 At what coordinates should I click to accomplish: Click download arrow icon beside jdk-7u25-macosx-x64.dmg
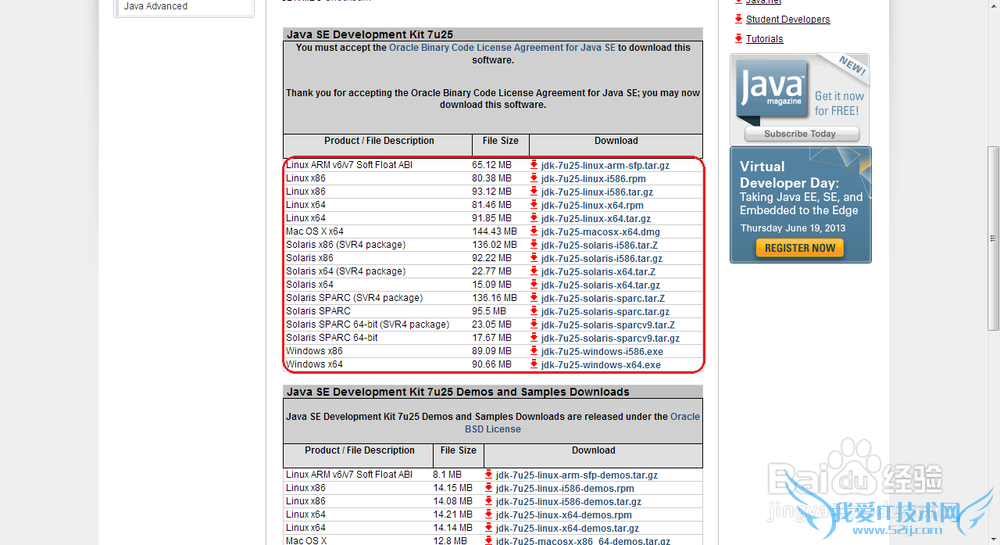click(534, 231)
